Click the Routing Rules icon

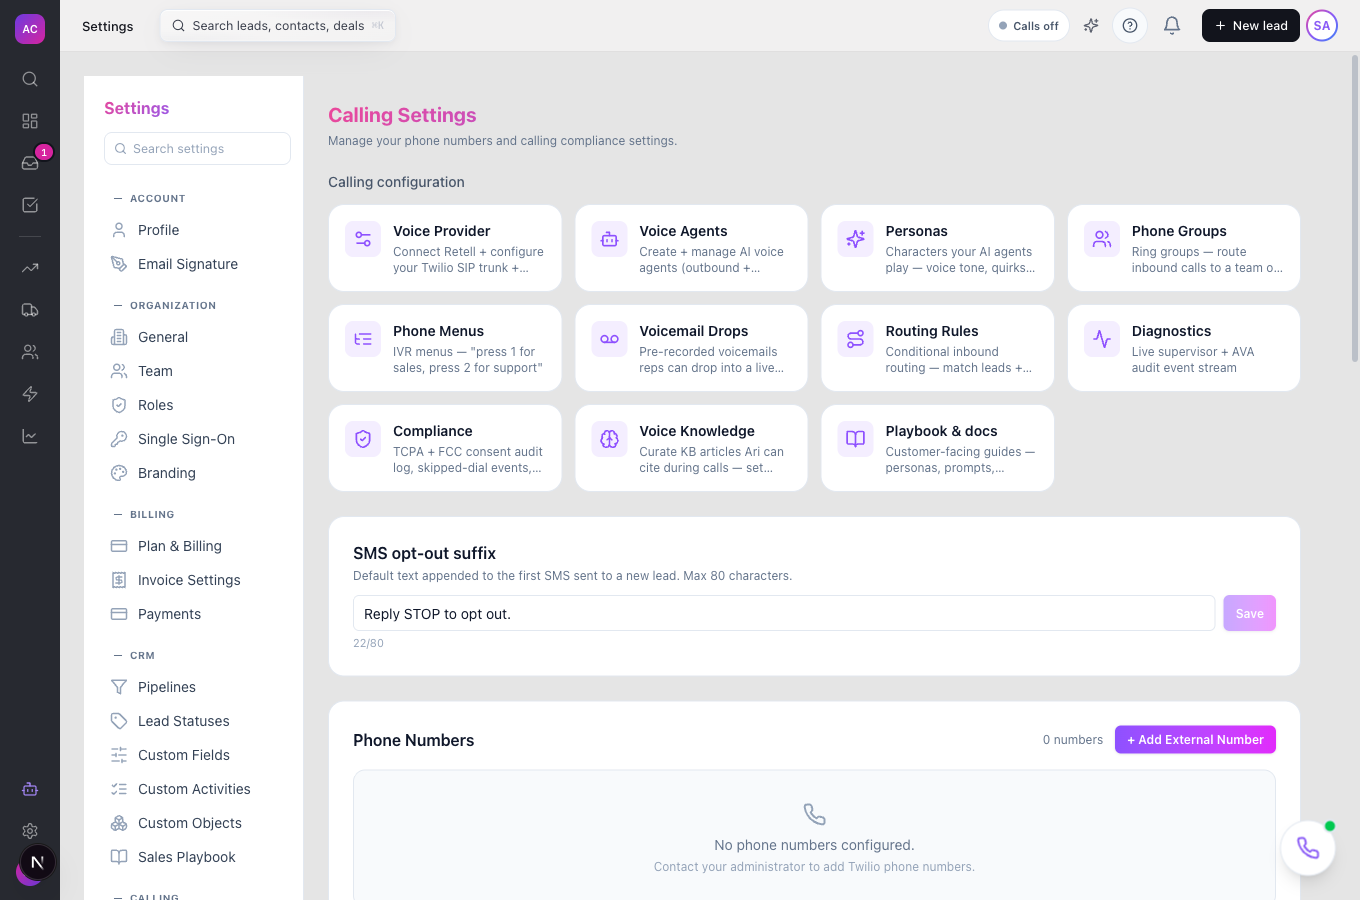tap(855, 339)
